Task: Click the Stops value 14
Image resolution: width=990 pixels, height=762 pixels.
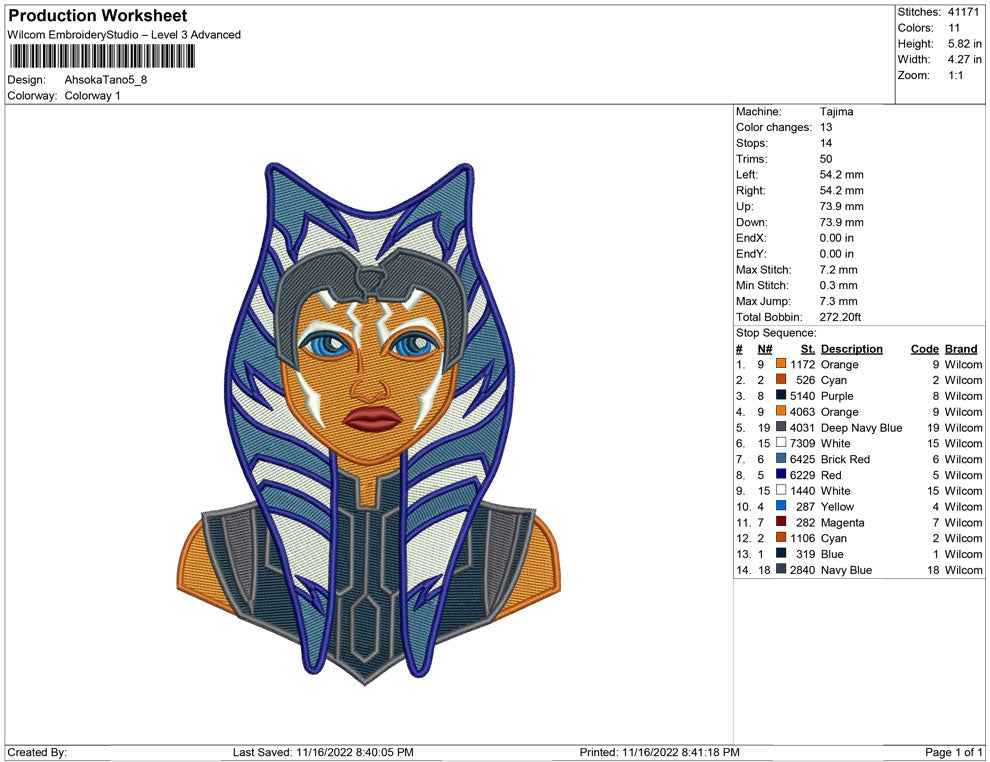Action: click(x=826, y=143)
